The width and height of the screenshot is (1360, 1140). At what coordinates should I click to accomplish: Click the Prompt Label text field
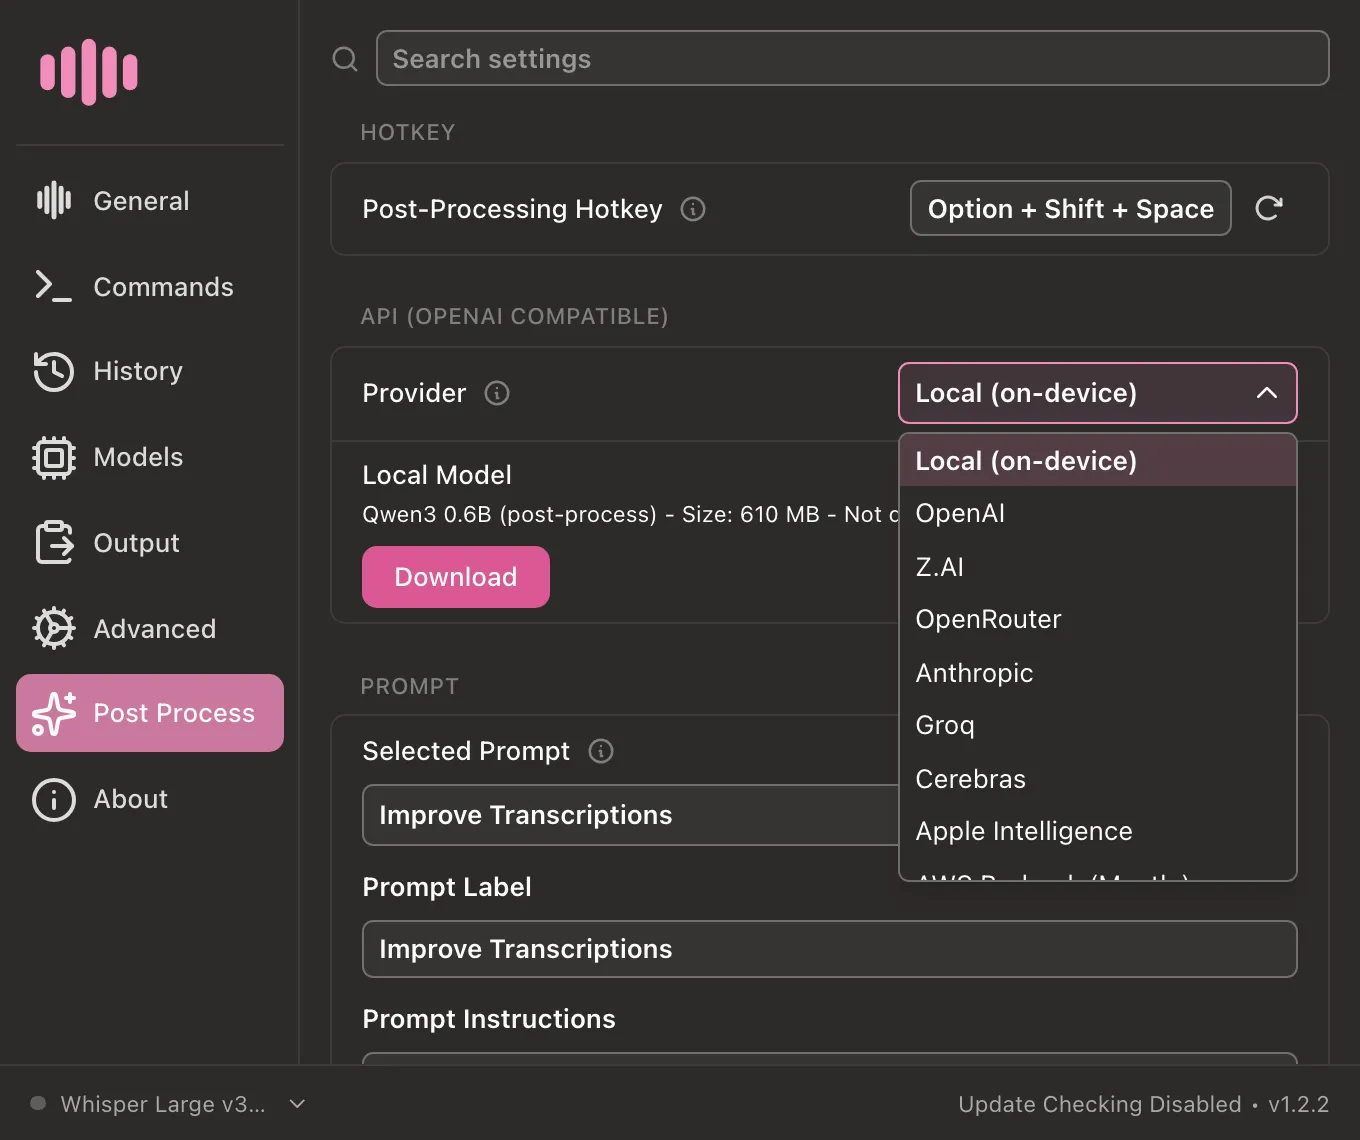[830, 949]
